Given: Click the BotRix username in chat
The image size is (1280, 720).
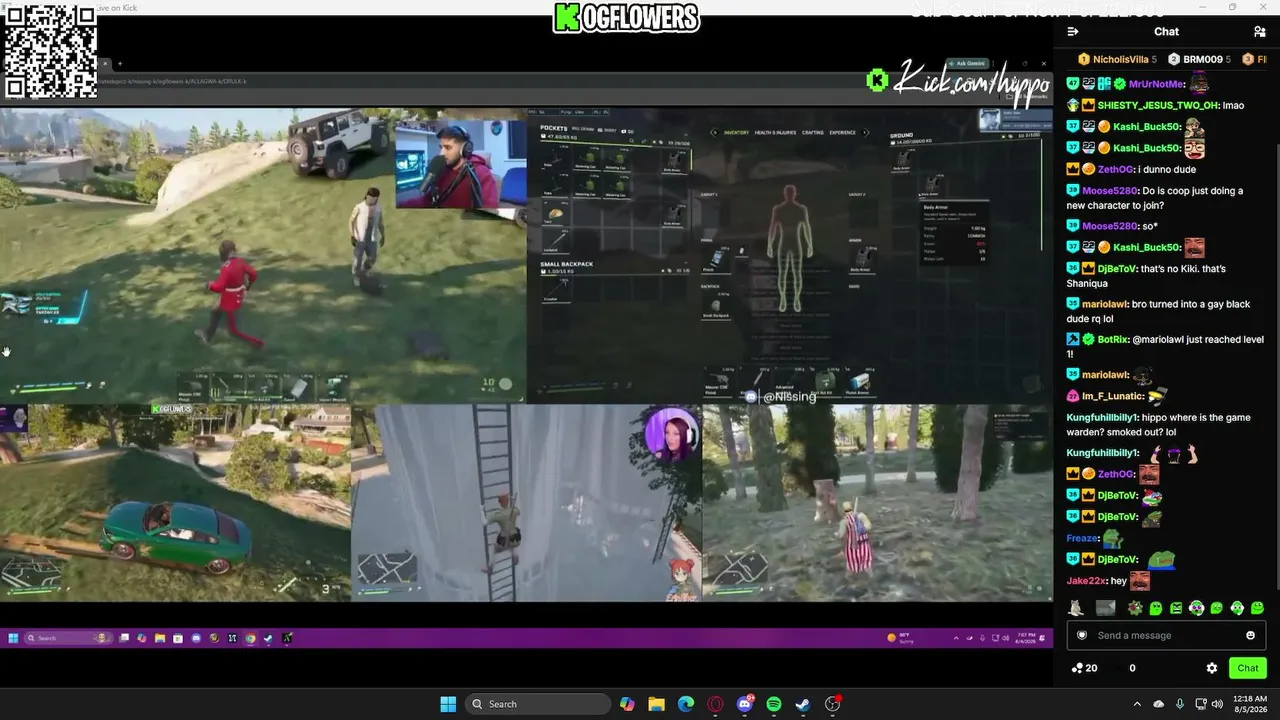Looking at the screenshot, I should point(1113,340).
